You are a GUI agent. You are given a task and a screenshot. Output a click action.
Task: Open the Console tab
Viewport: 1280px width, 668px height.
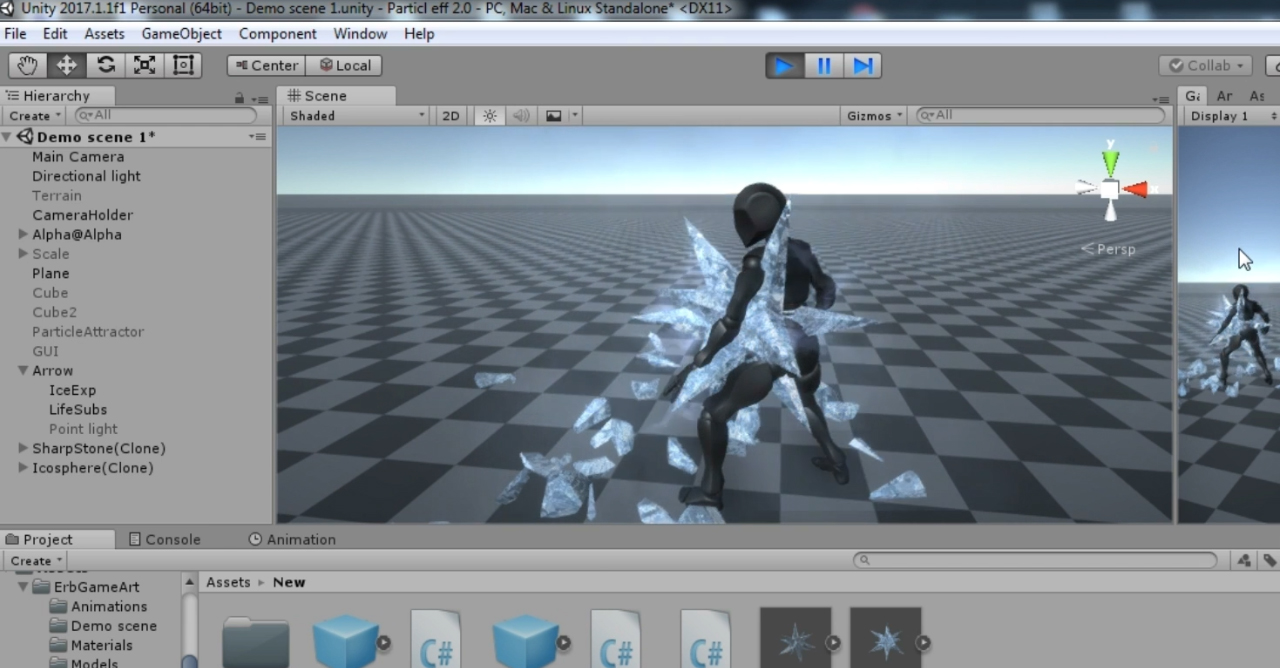click(x=165, y=539)
